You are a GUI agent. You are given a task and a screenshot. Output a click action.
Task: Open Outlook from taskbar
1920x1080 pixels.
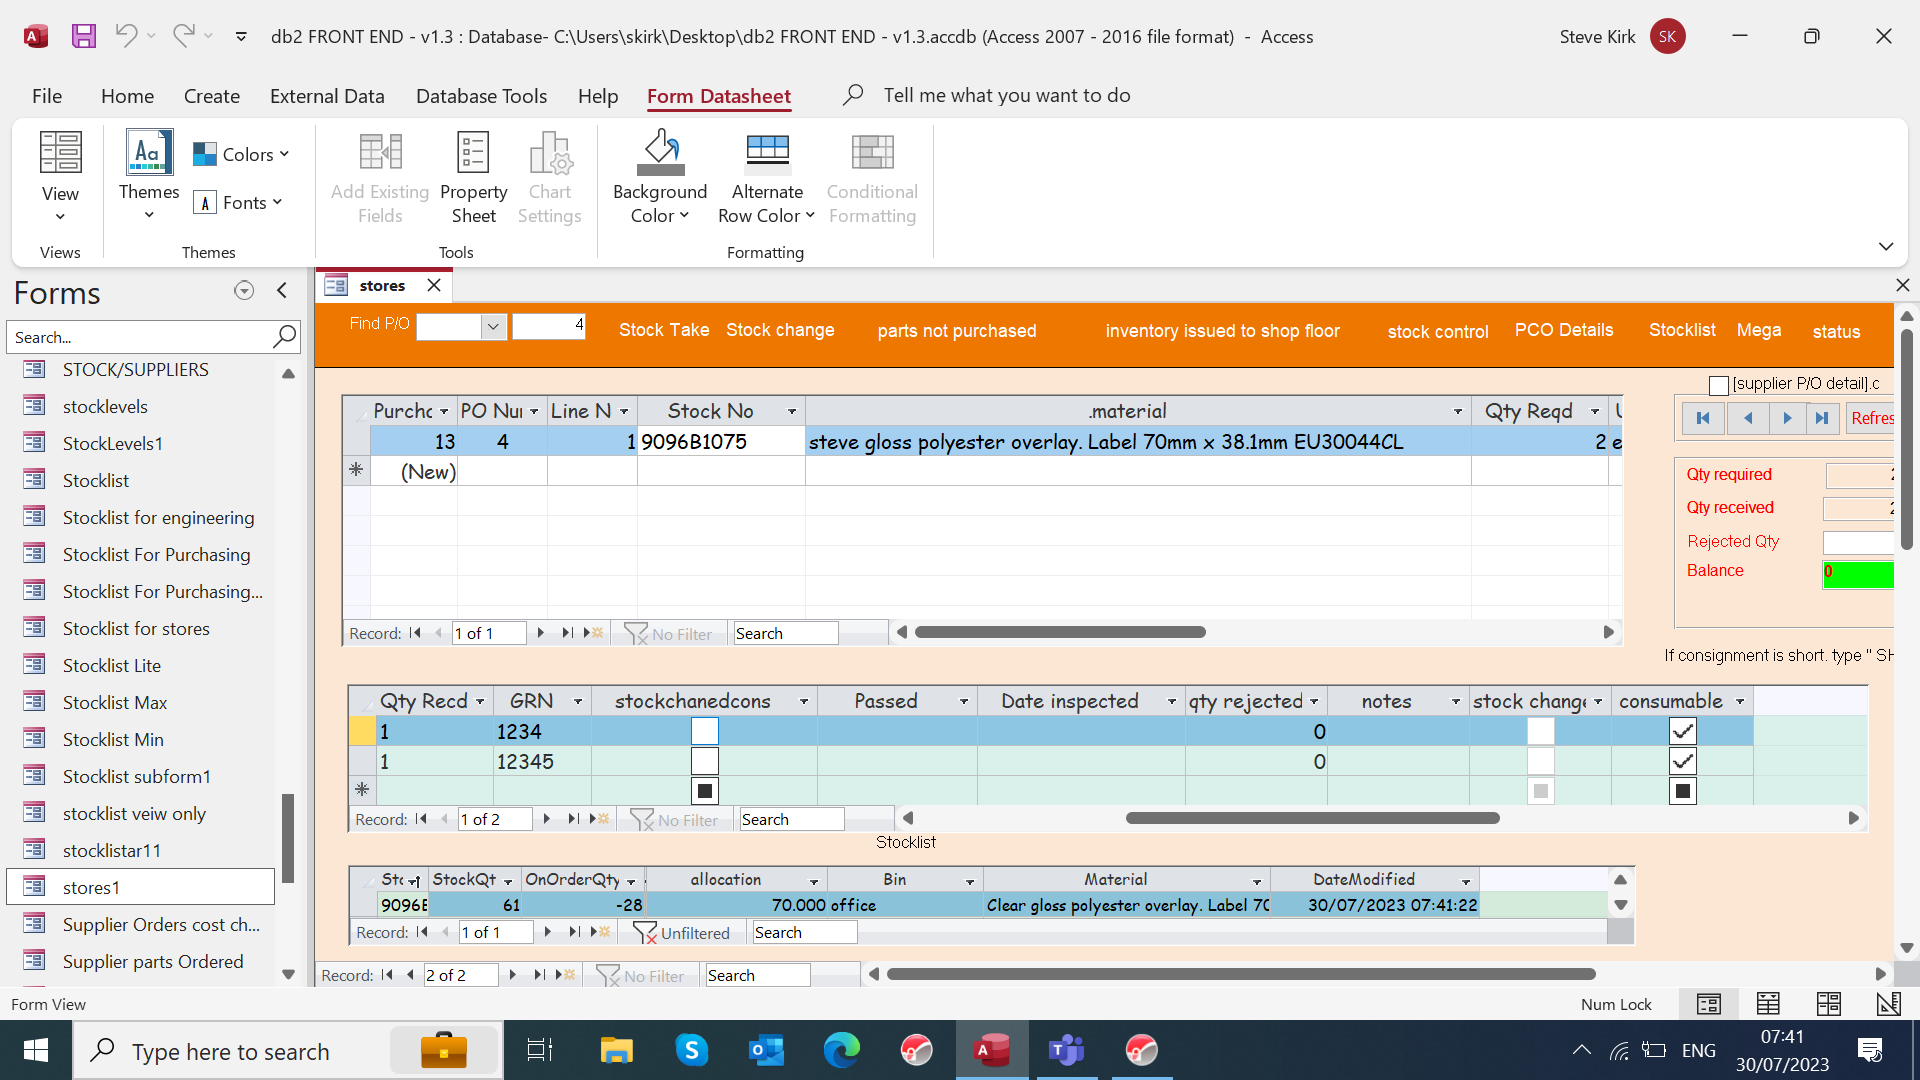click(x=767, y=1050)
